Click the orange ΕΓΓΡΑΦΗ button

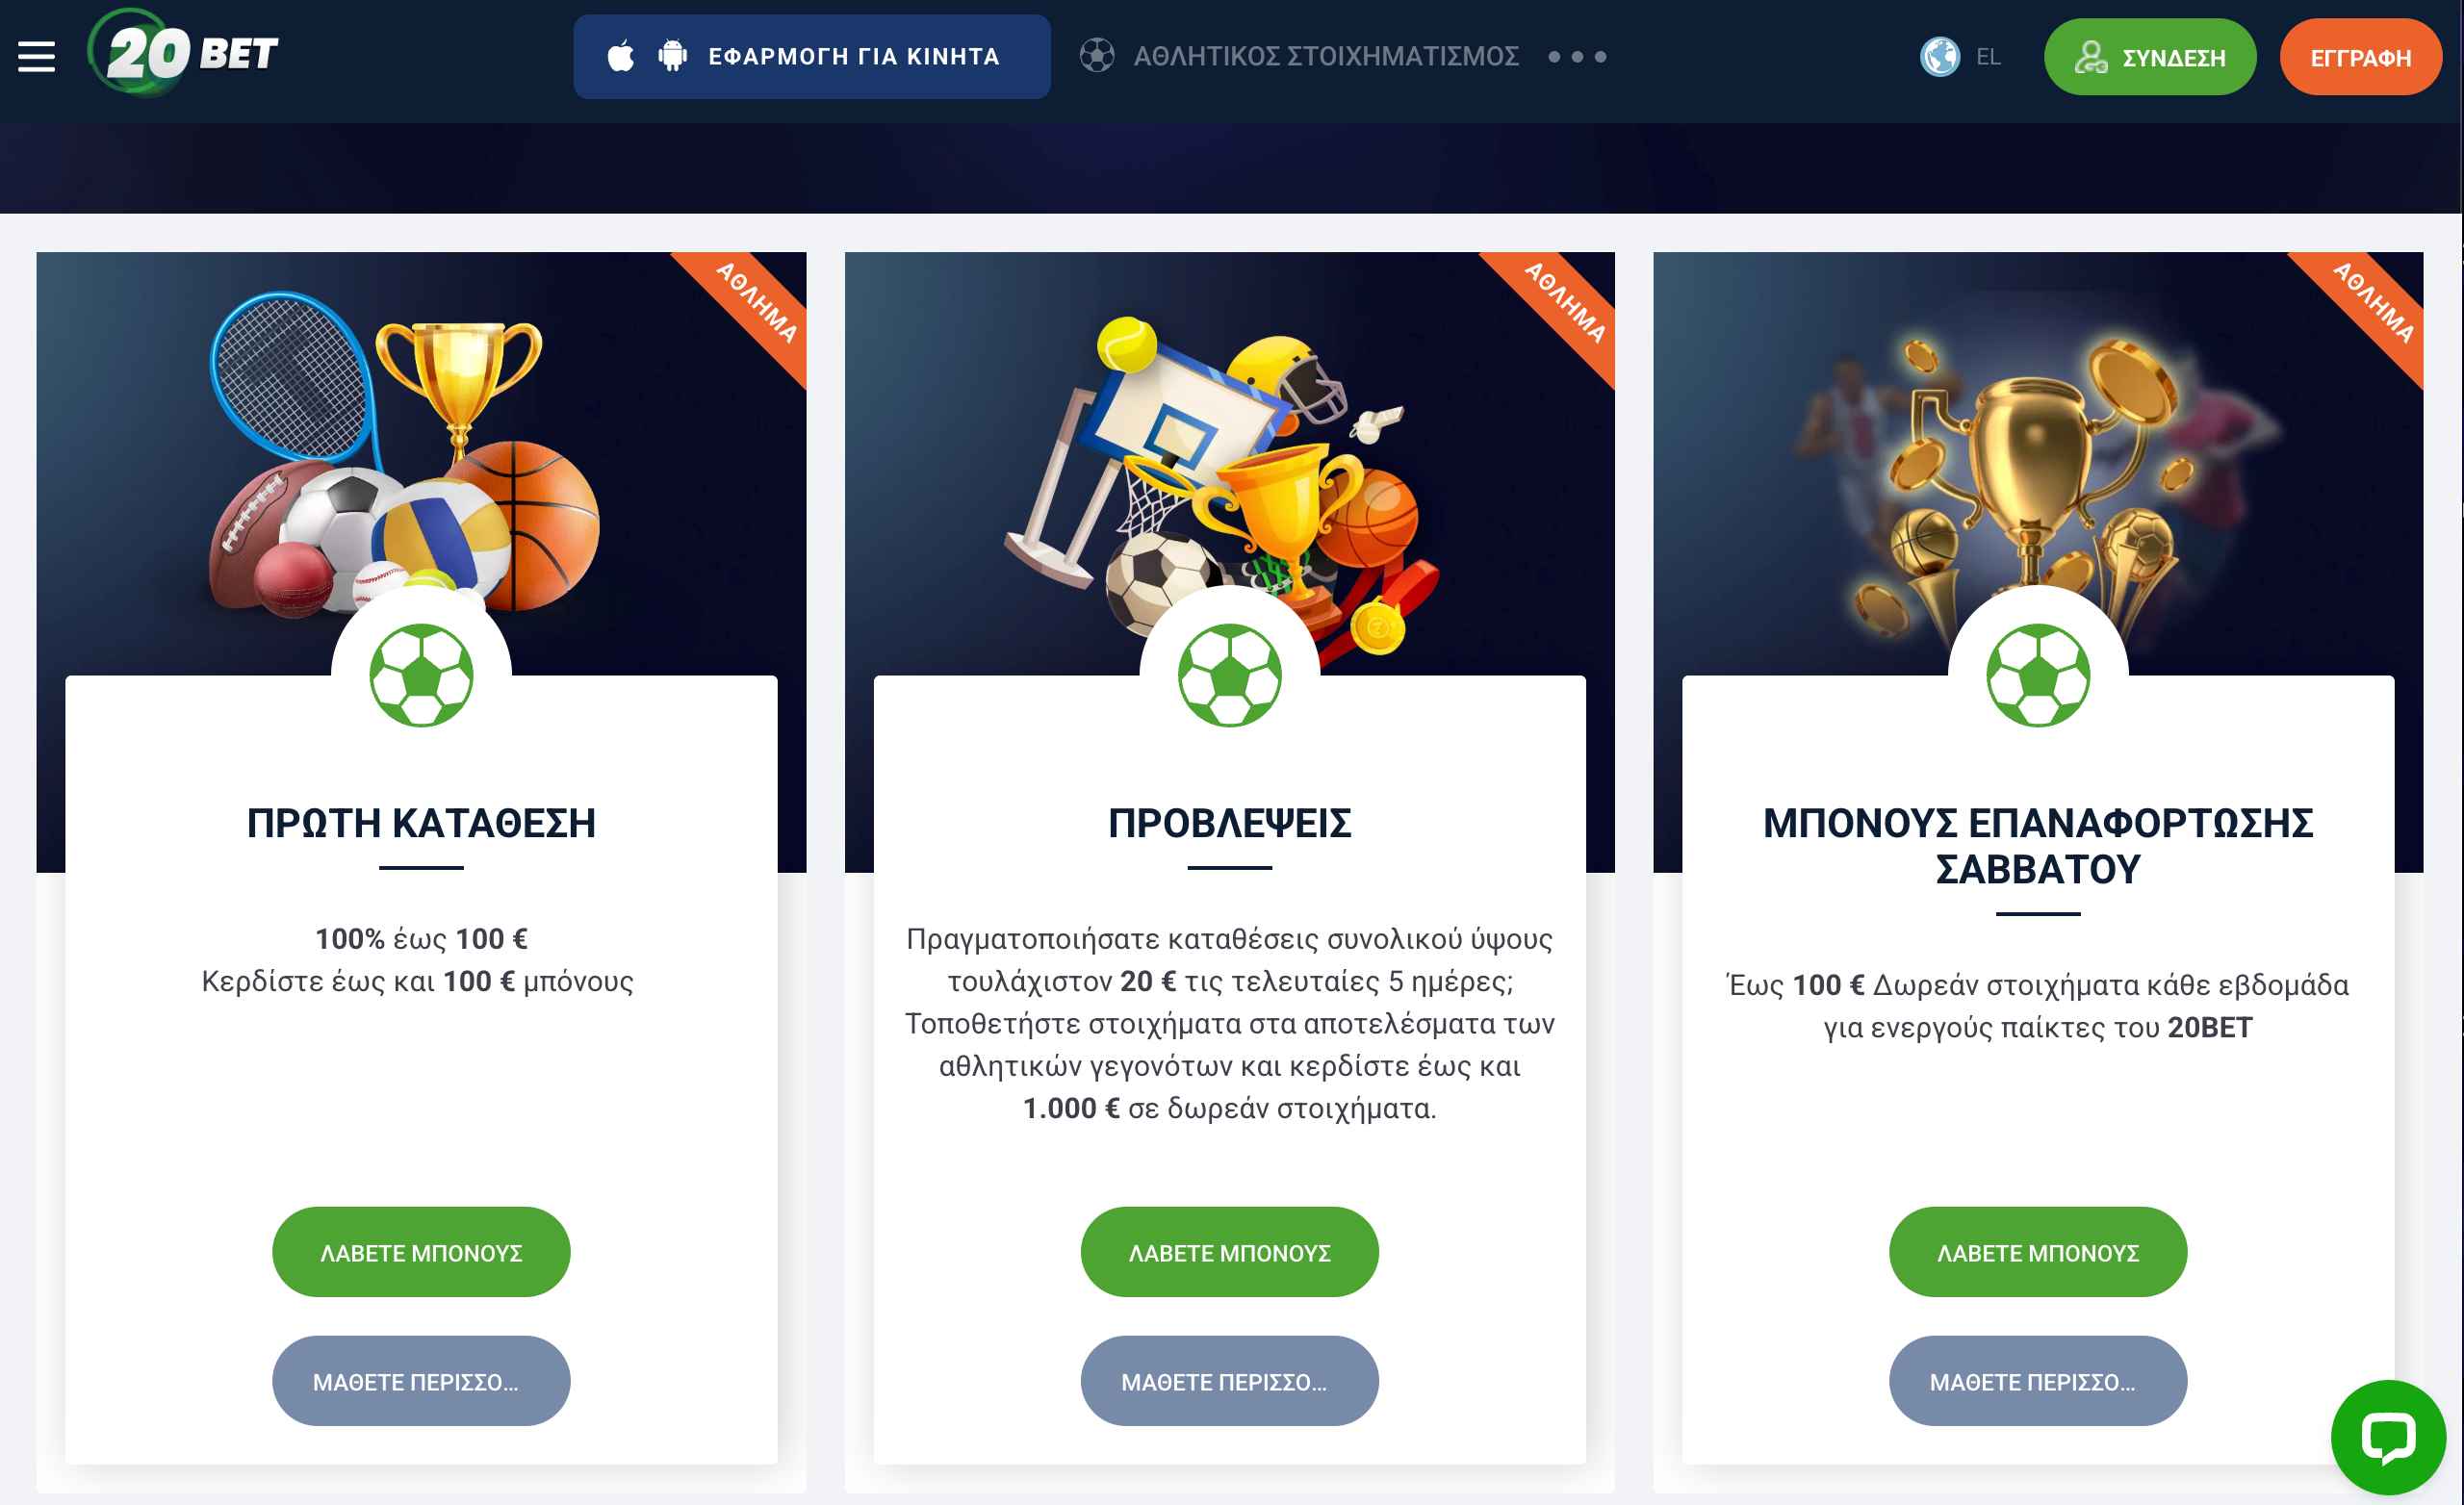click(x=2360, y=57)
